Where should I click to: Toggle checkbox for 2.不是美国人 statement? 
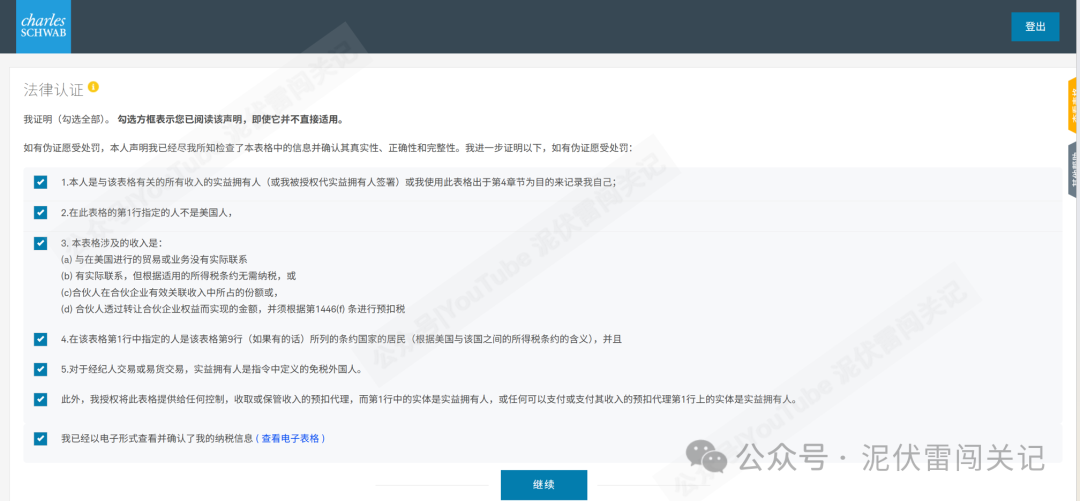pos(41,212)
